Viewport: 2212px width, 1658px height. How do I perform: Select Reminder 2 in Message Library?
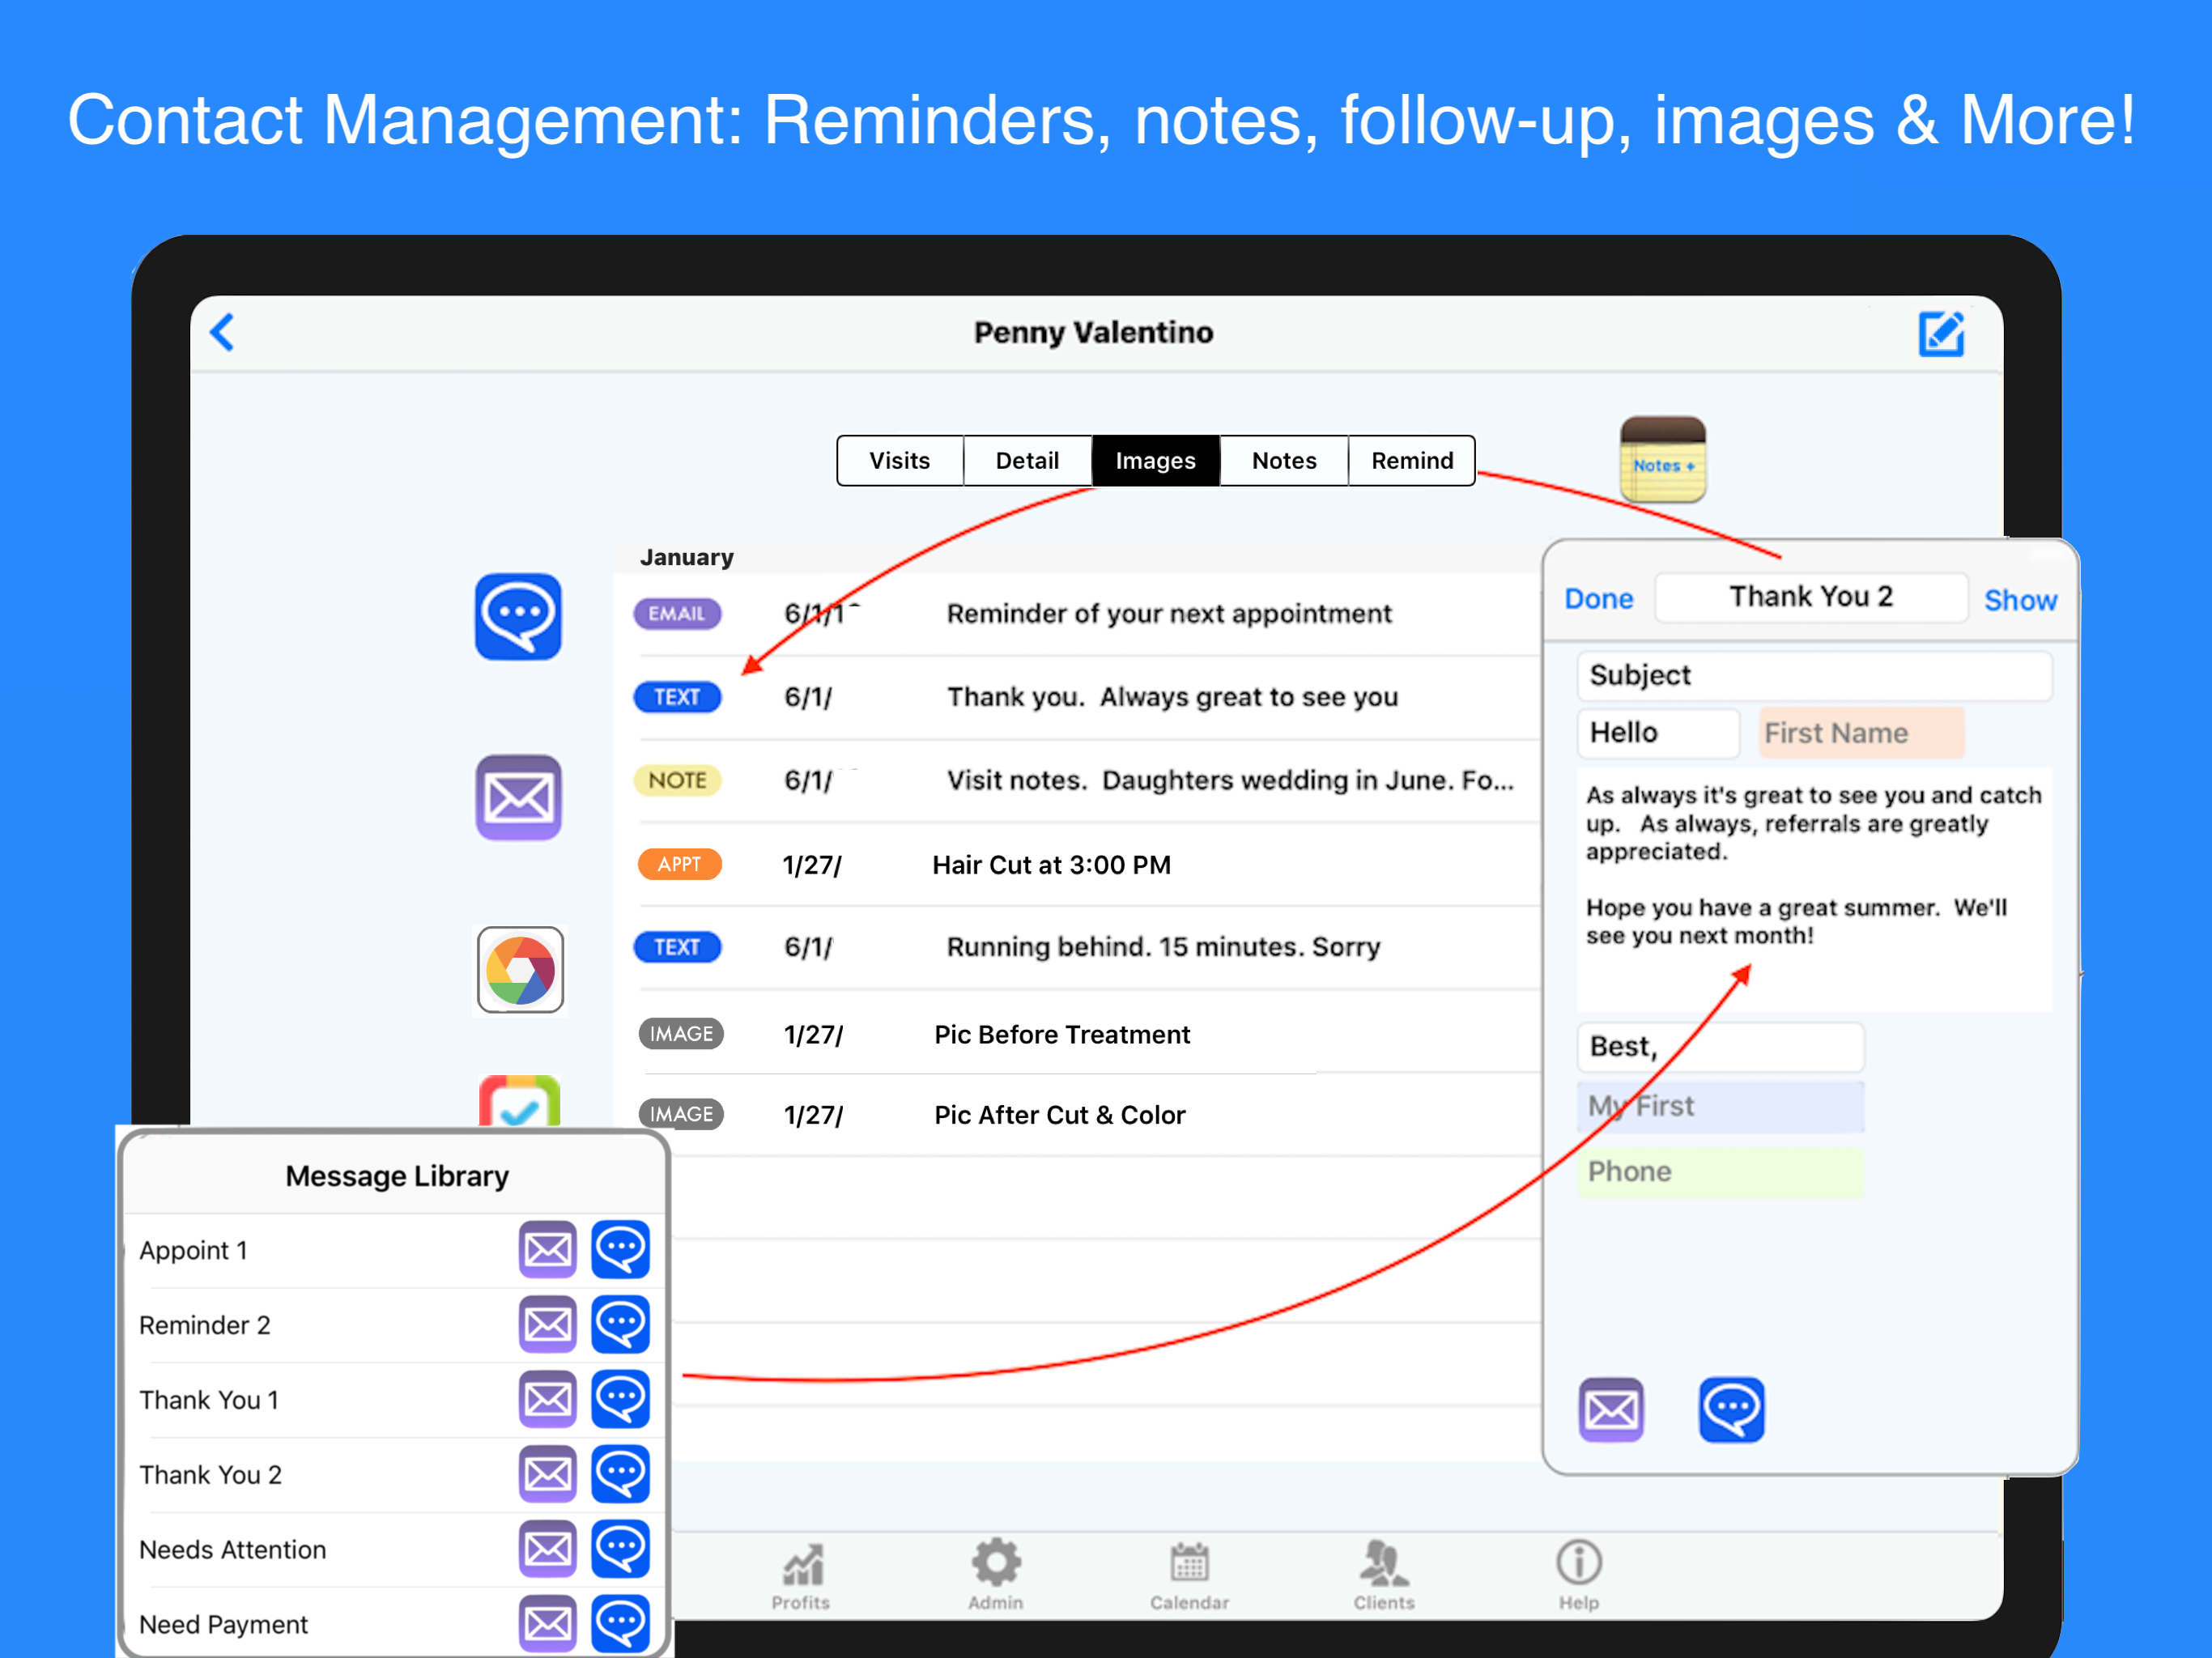[205, 1325]
